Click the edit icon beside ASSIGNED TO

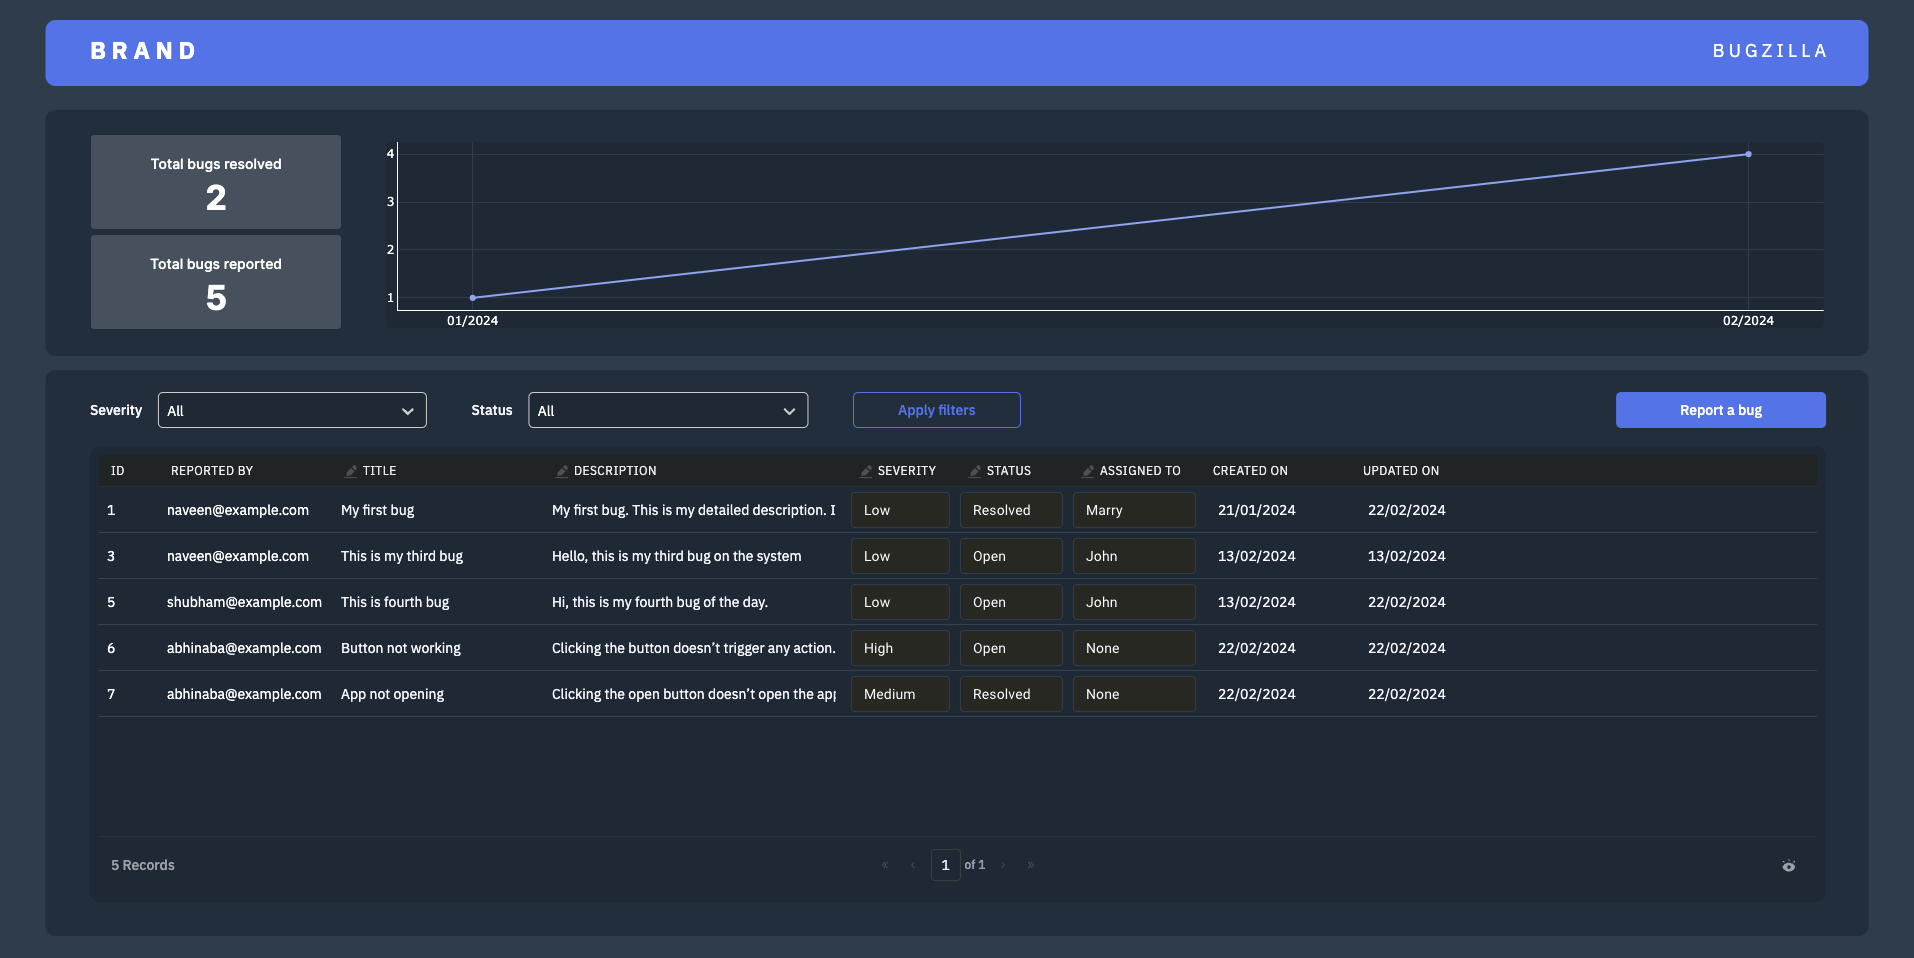(x=1088, y=471)
